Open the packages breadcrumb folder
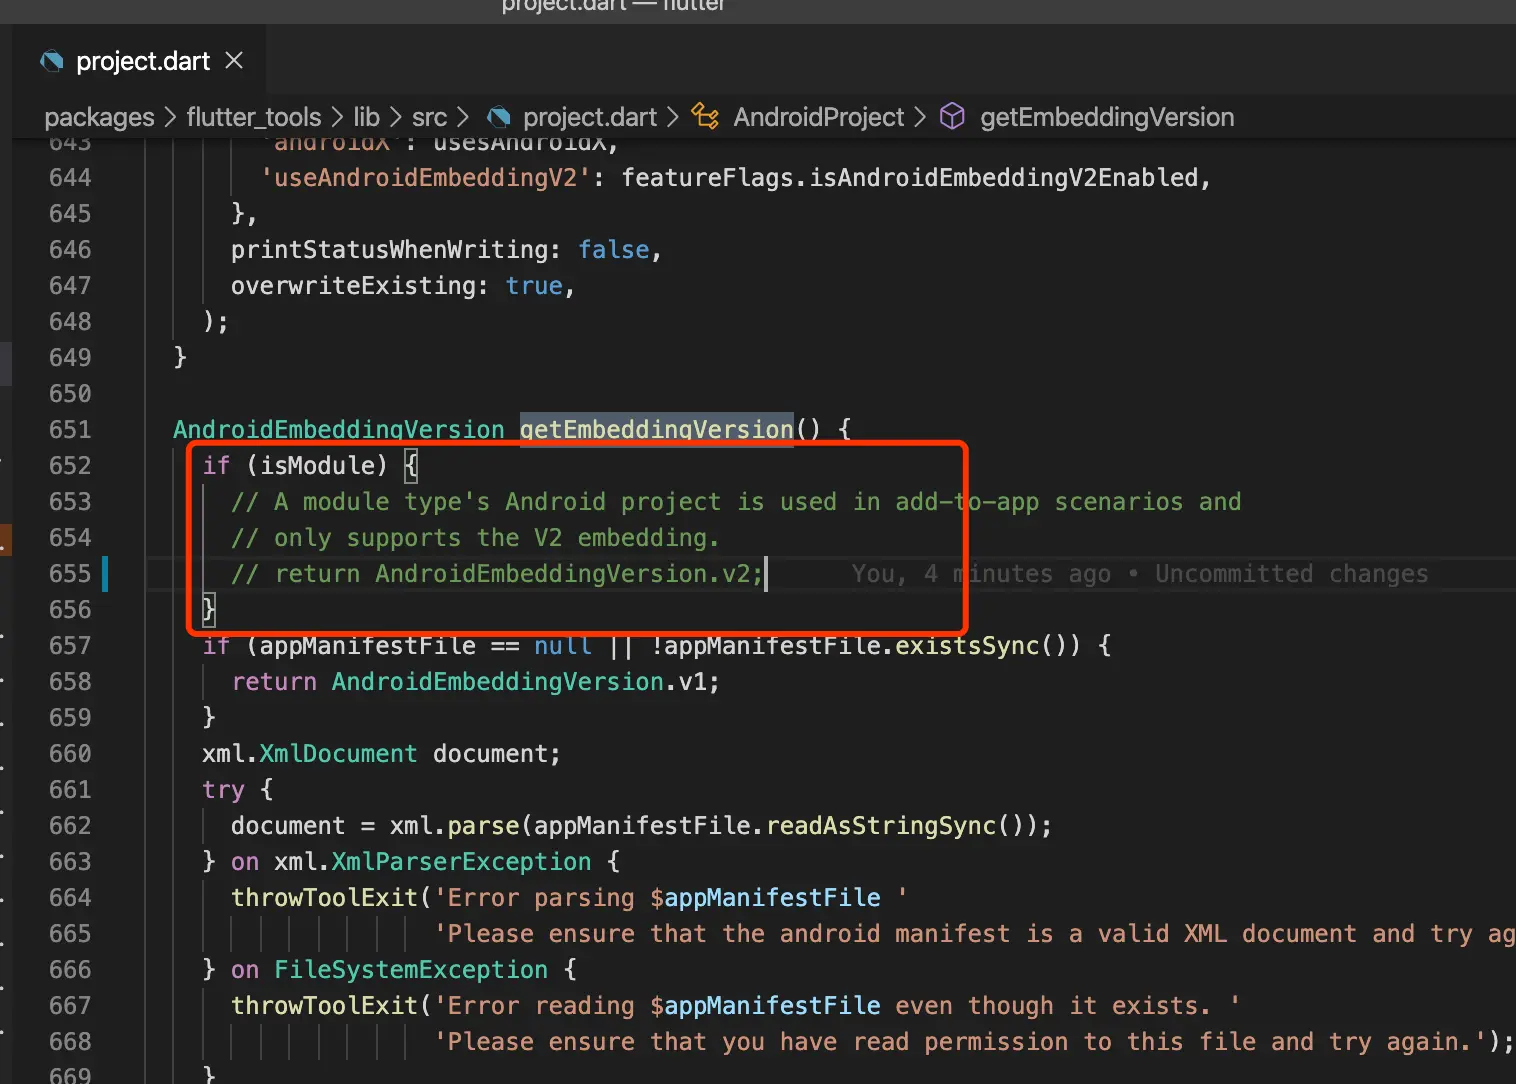The image size is (1516, 1084). 99,117
